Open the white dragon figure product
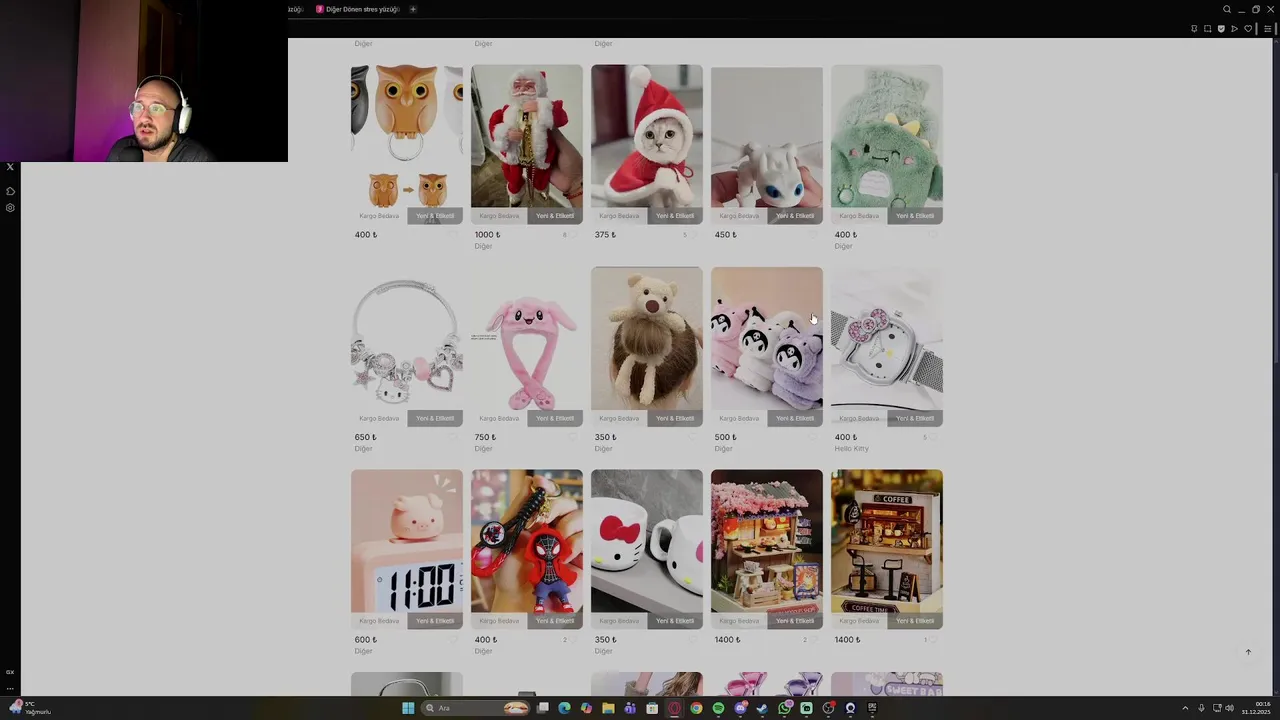The width and height of the screenshot is (1280, 720). click(x=767, y=144)
